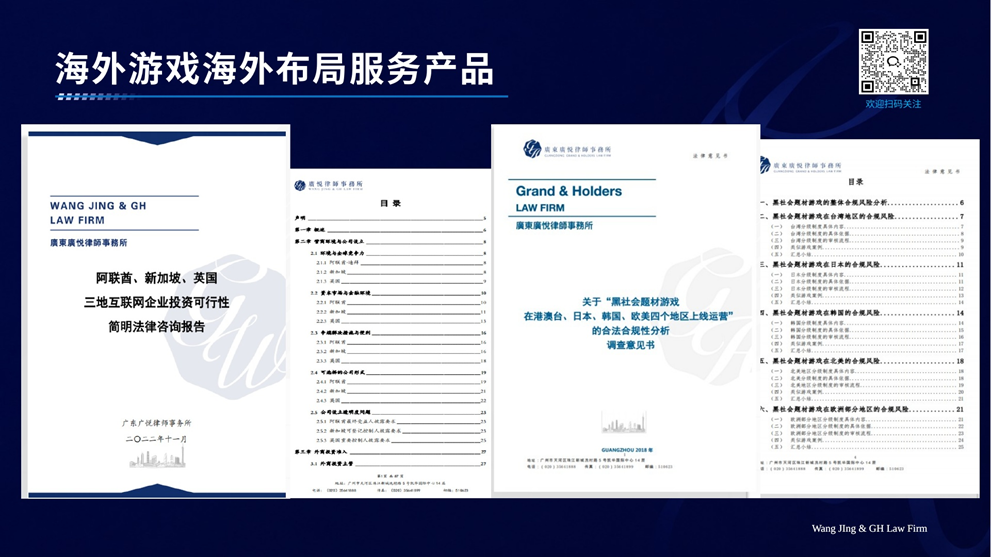Click the '黑社会题材游戏的整体合规风险分析' contents entry
Screen dimensions: 991x557
863,203
